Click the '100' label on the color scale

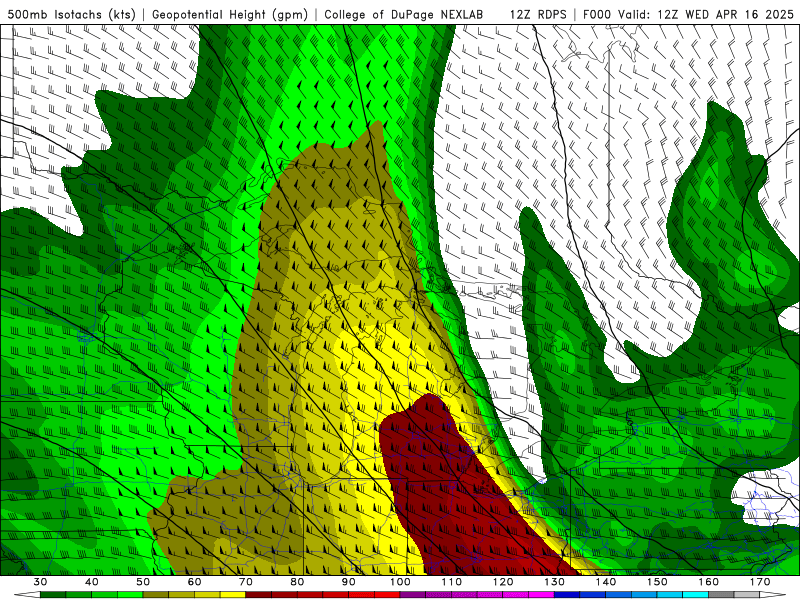400,582
